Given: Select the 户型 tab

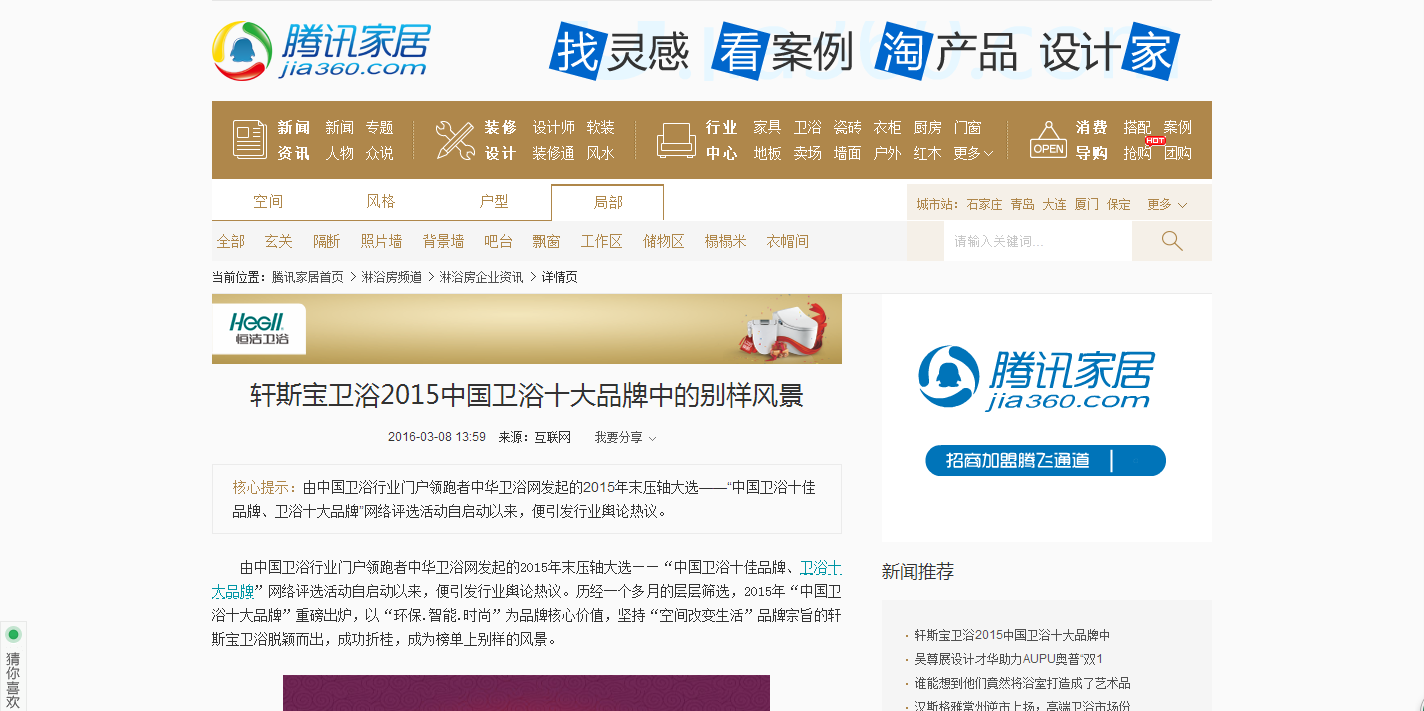Looking at the screenshot, I should [494, 202].
